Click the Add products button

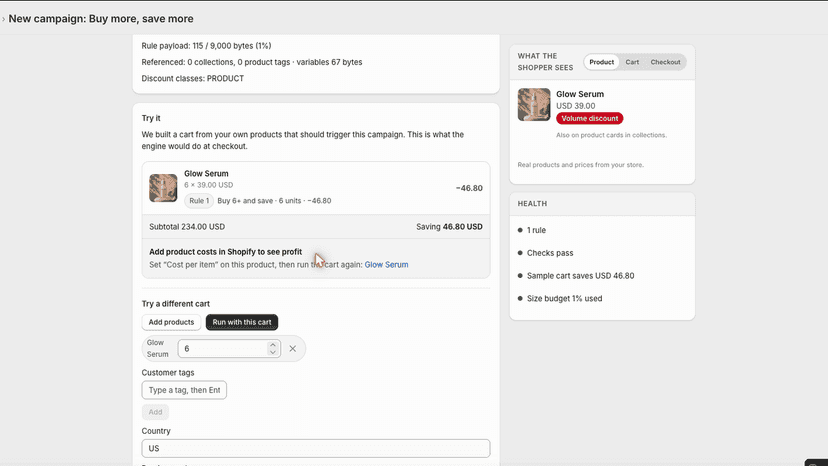(x=171, y=322)
